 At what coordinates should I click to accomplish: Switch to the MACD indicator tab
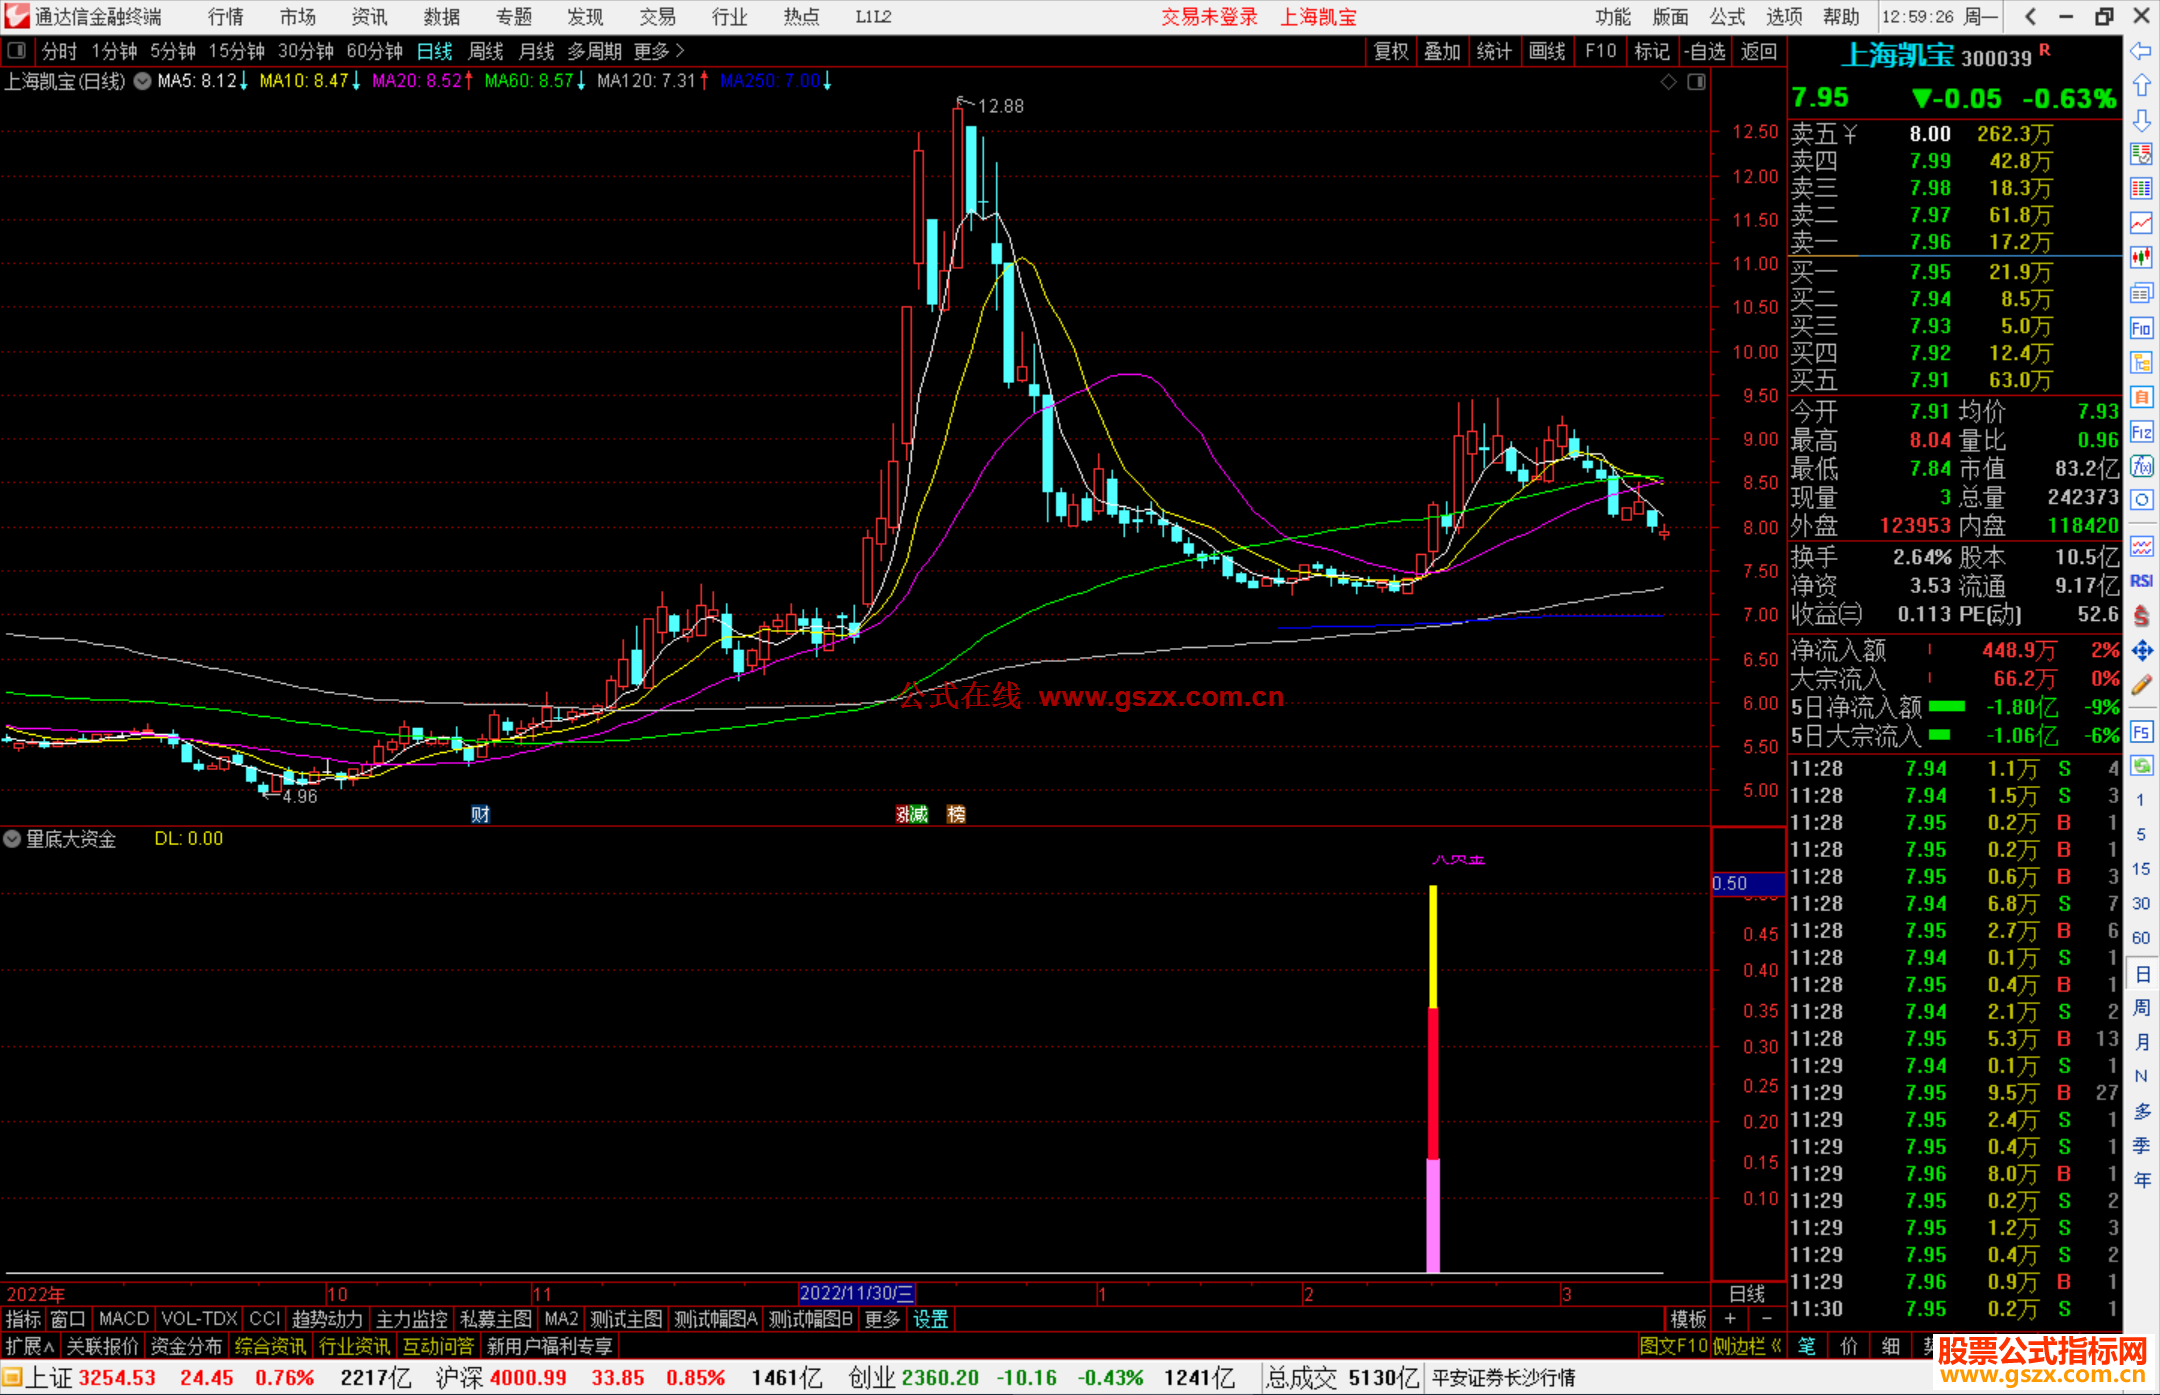point(124,1319)
